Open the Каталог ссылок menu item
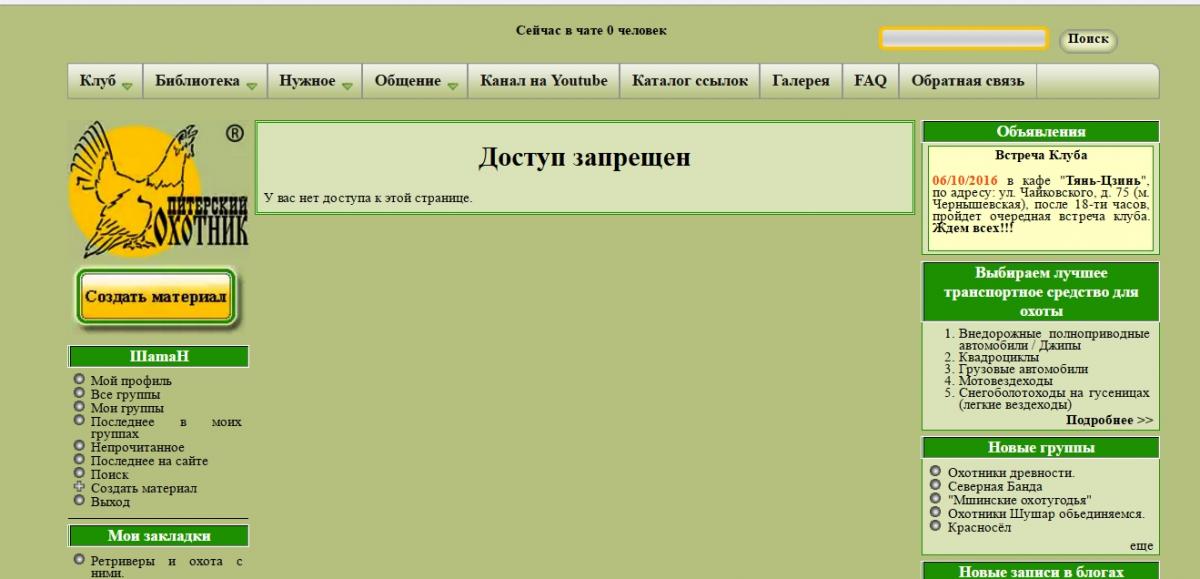This screenshot has height=579, width=1200. [x=690, y=81]
